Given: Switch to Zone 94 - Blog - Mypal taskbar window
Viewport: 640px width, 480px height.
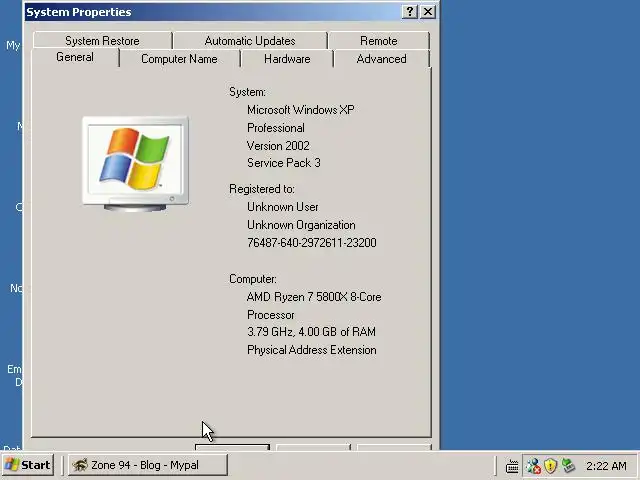Looking at the screenshot, I should click(147, 465).
